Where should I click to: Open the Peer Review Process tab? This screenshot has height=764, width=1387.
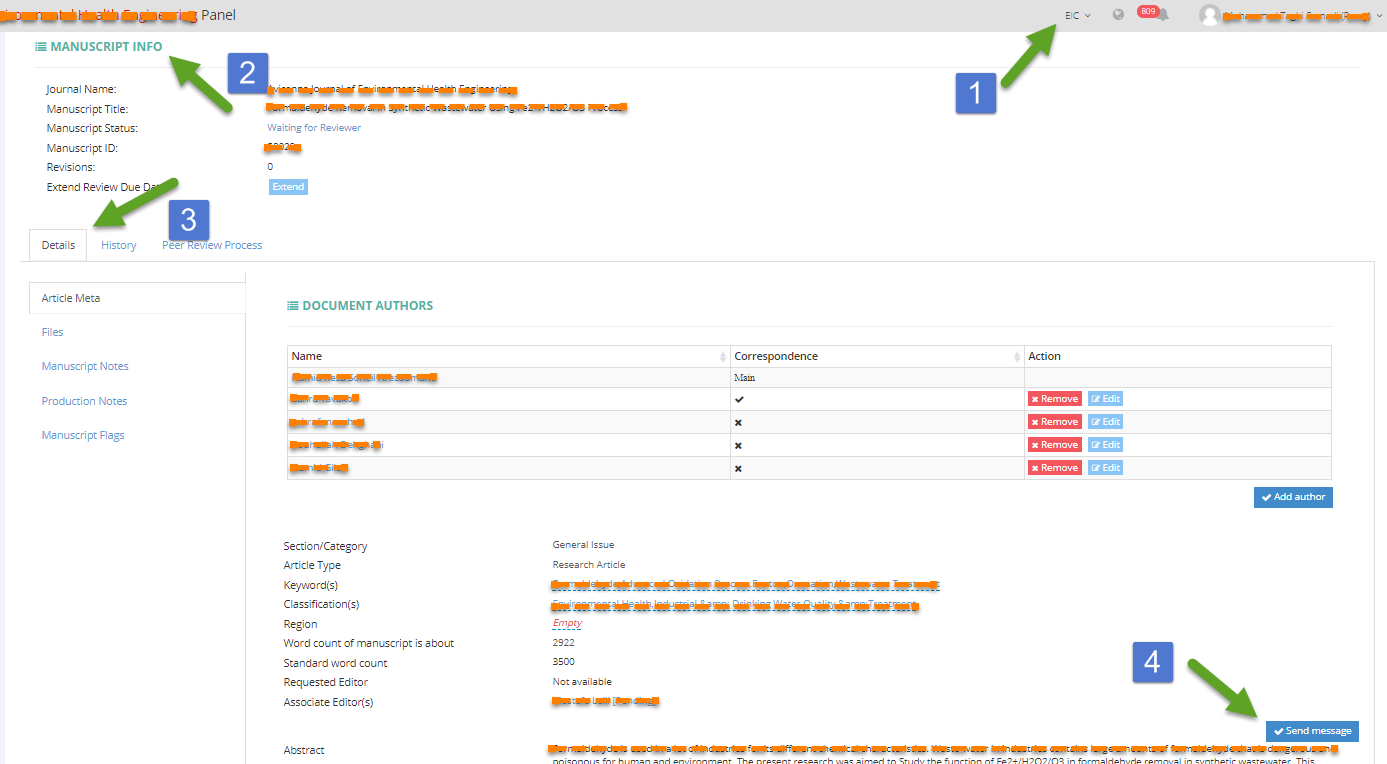click(212, 245)
